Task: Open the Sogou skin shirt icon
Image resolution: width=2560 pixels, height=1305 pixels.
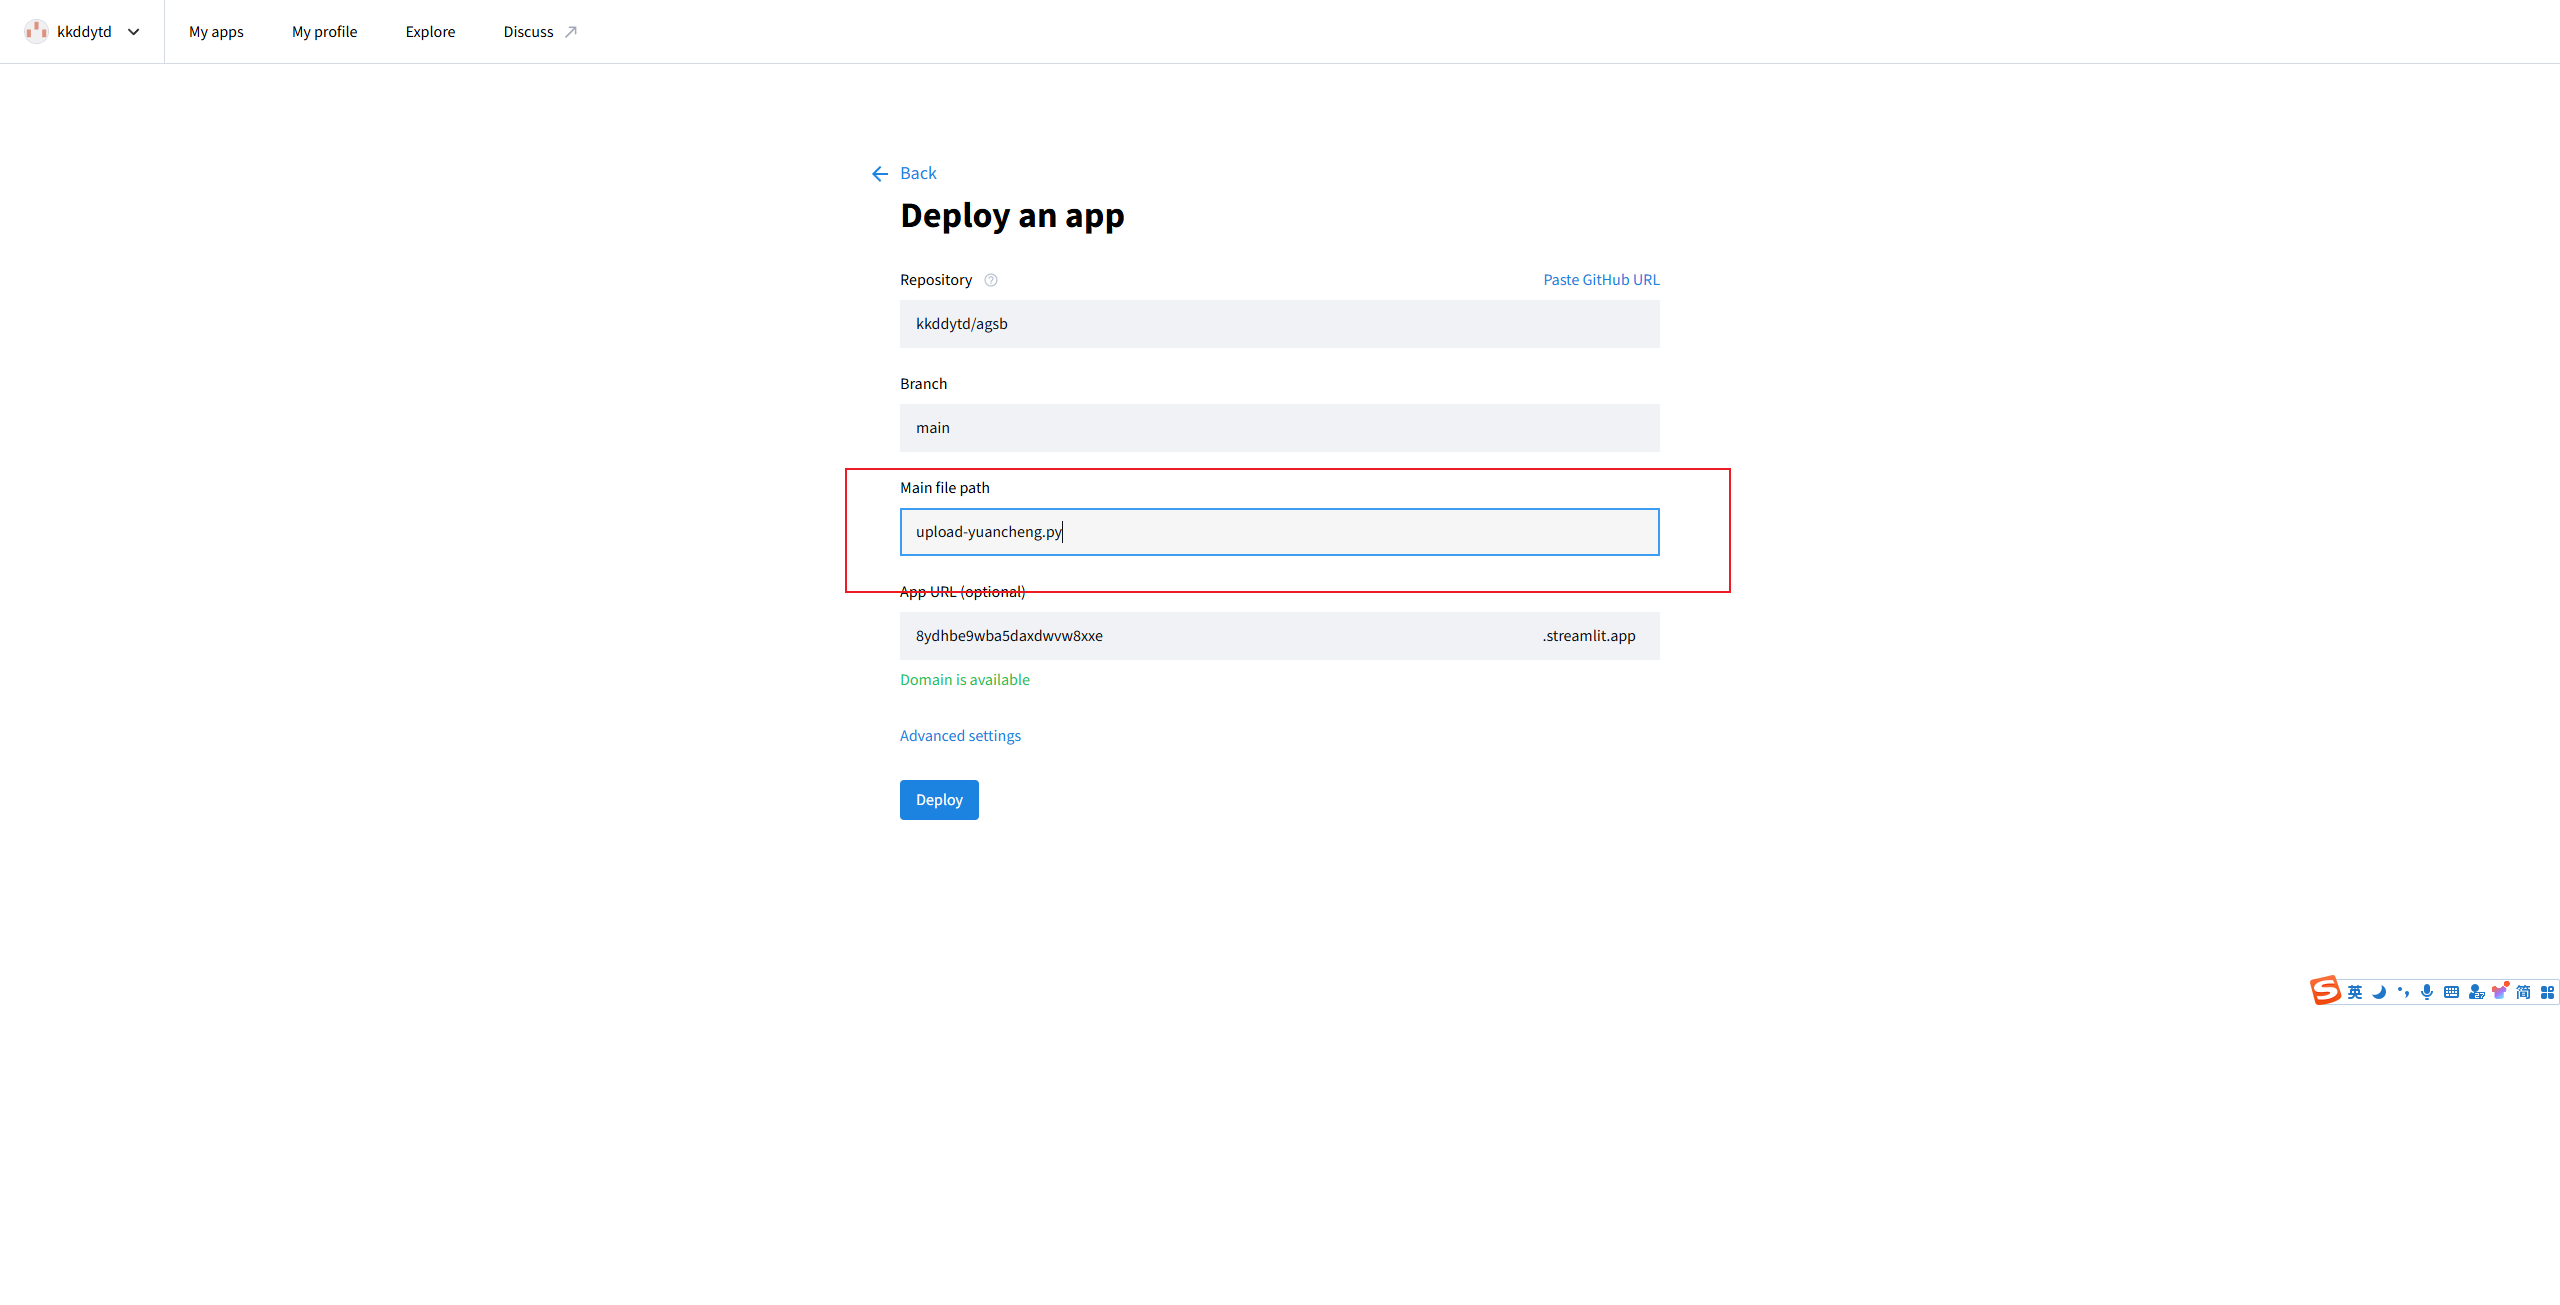Action: [x=2500, y=991]
